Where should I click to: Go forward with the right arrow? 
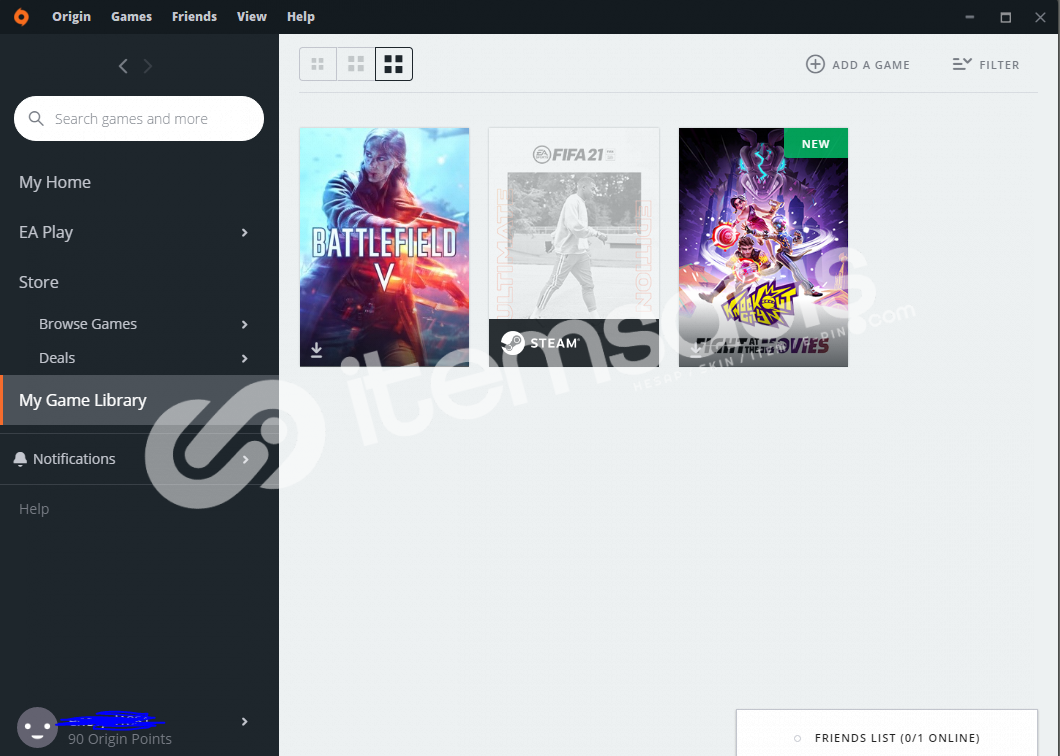(147, 66)
